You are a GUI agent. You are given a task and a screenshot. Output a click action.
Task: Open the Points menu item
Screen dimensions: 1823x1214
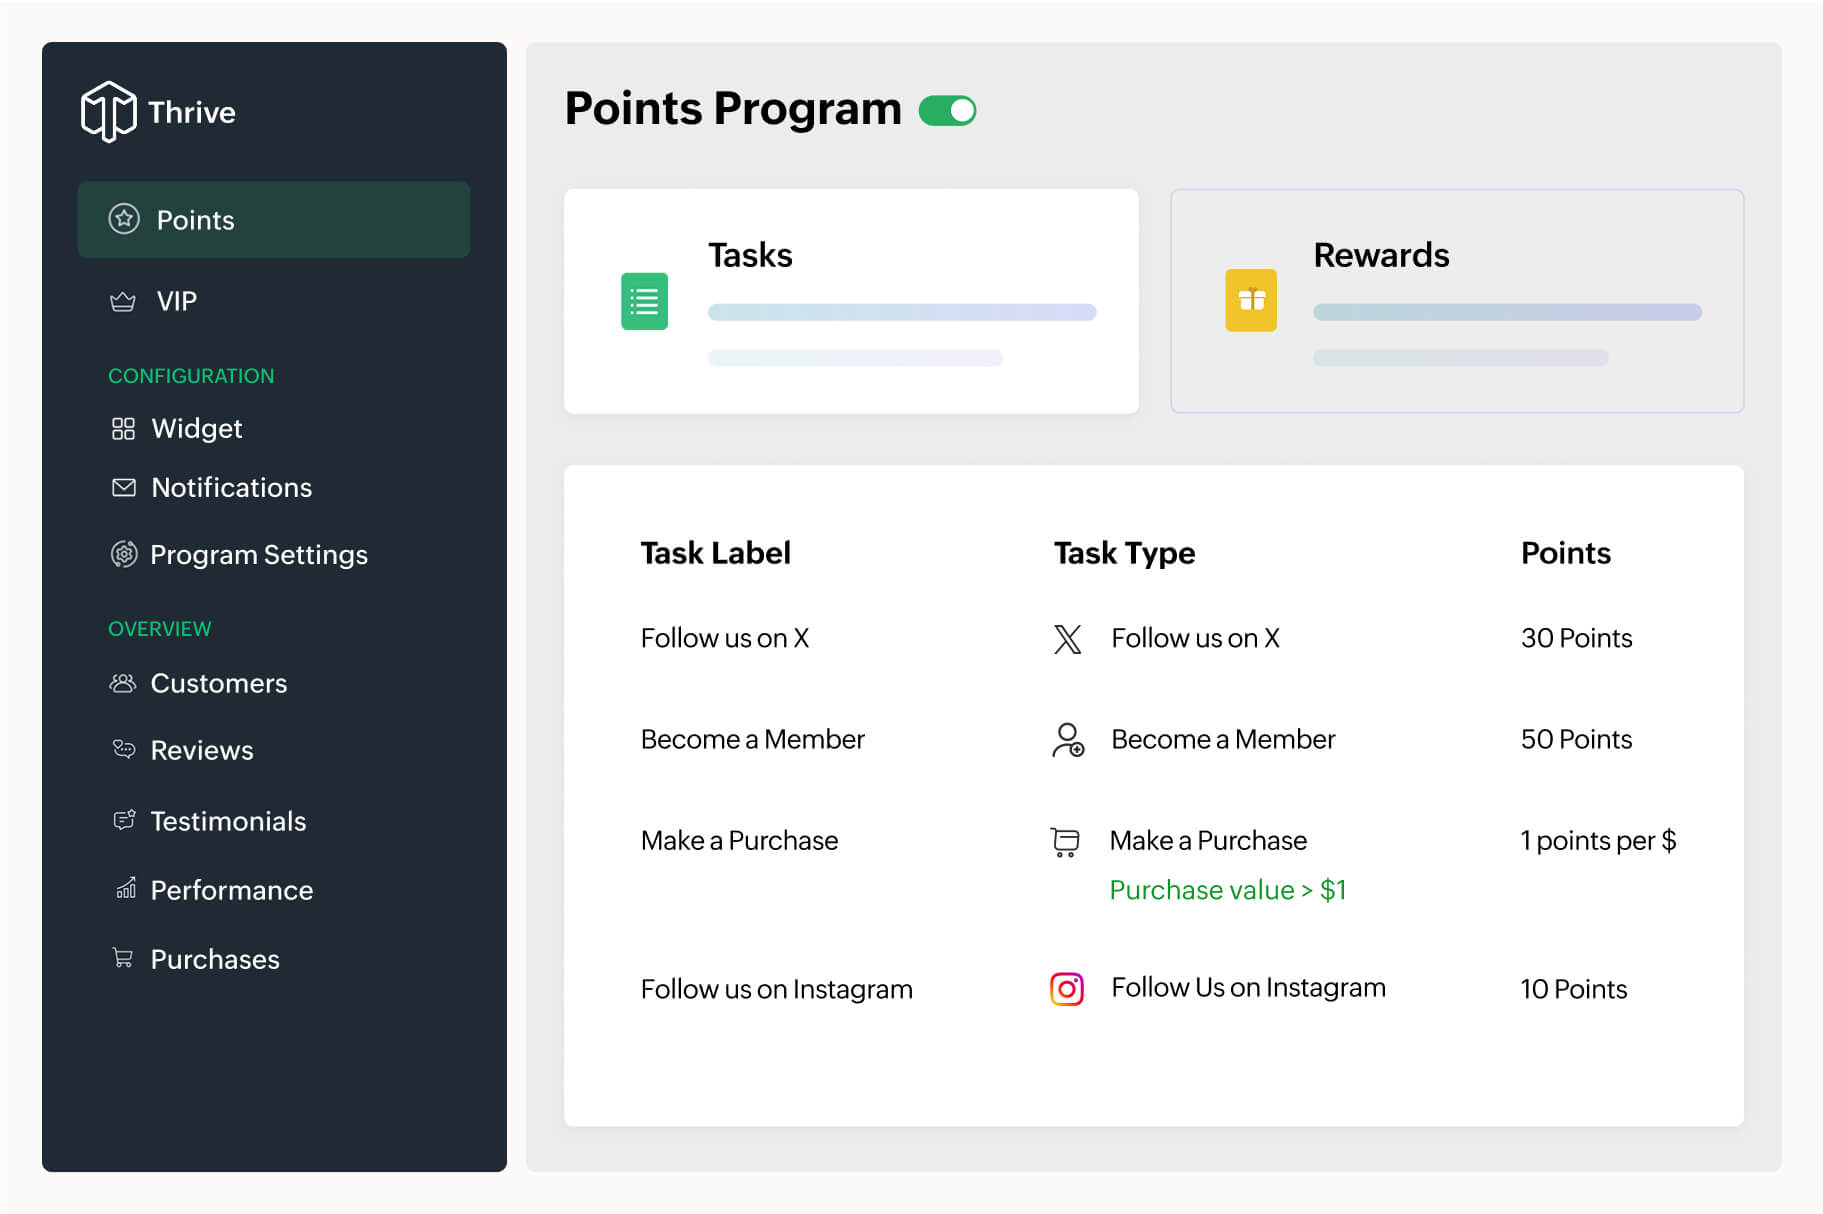(273, 220)
